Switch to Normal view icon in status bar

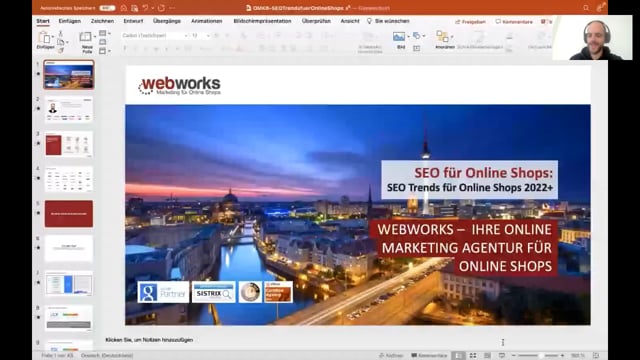458,356
